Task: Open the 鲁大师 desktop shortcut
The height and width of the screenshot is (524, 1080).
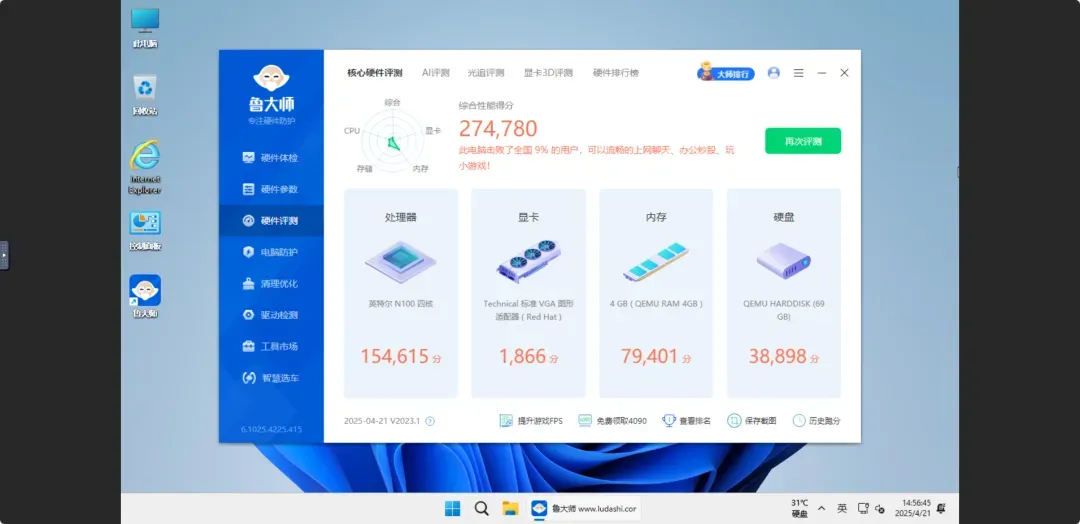Action: 145,296
